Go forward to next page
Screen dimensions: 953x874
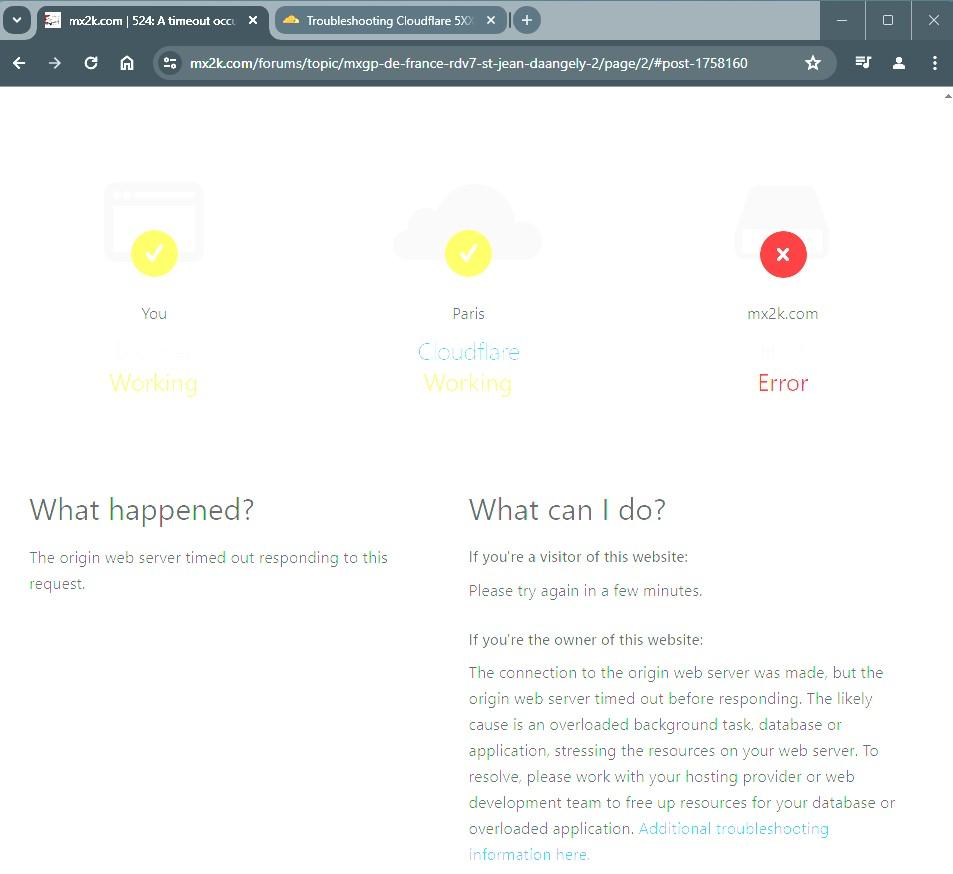[x=55, y=63]
